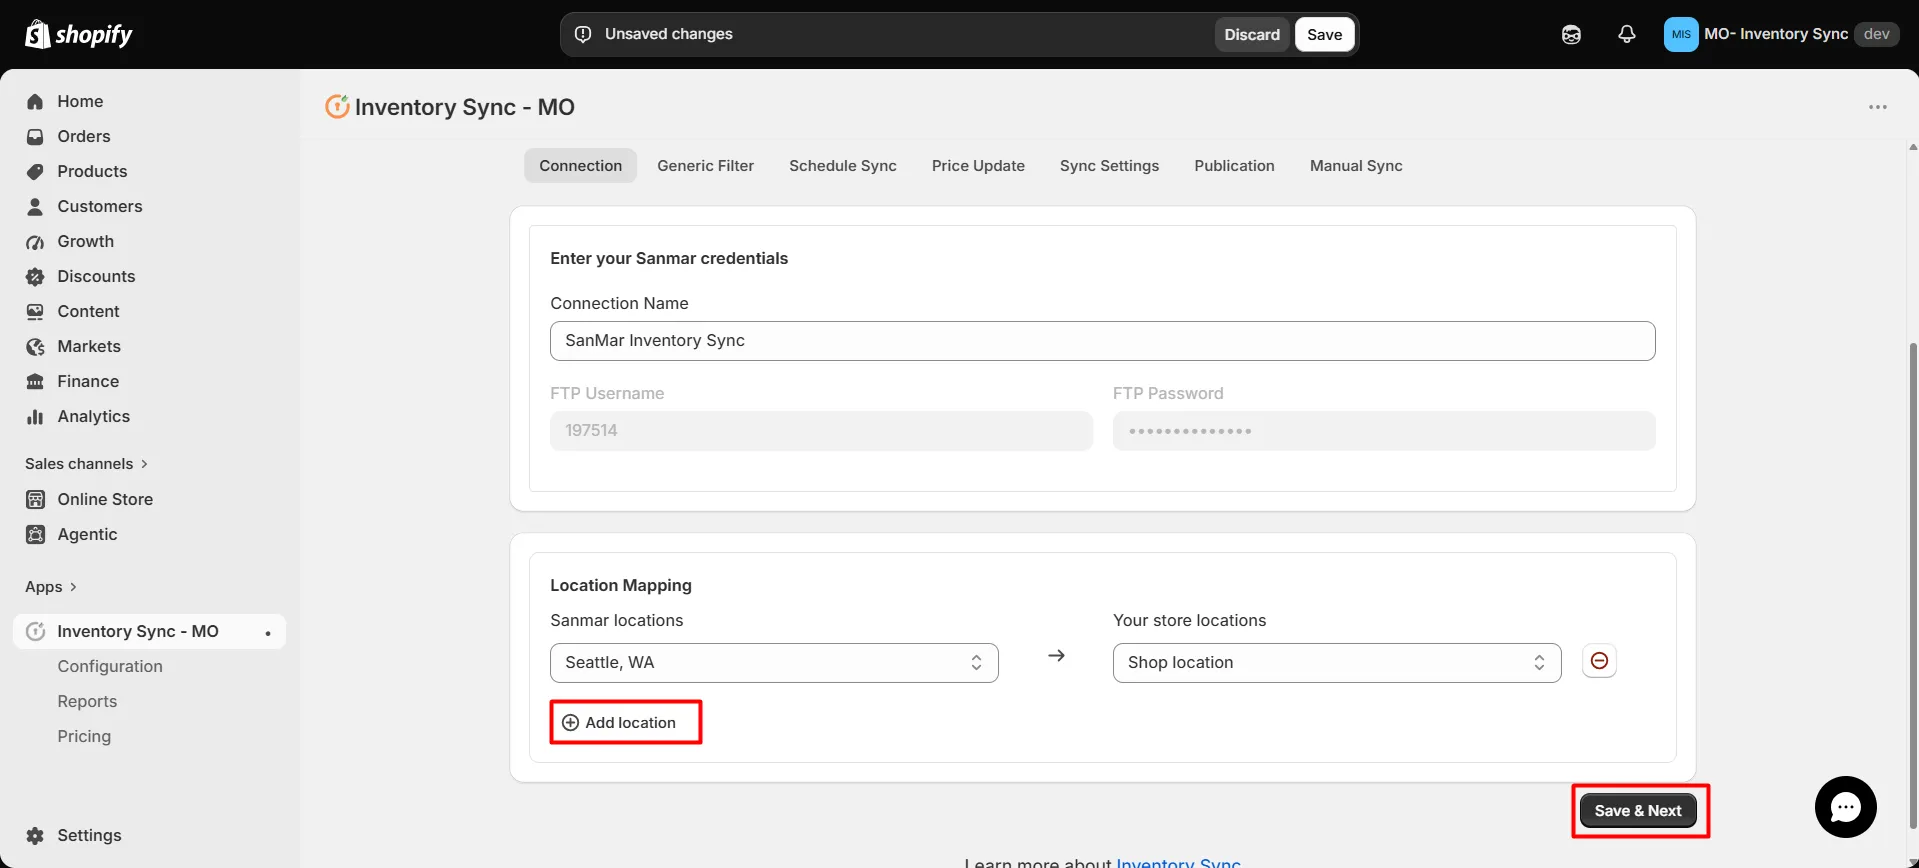Remove the Seattle, WA location mapping
1919x868 pixels.
[1599, 661]
